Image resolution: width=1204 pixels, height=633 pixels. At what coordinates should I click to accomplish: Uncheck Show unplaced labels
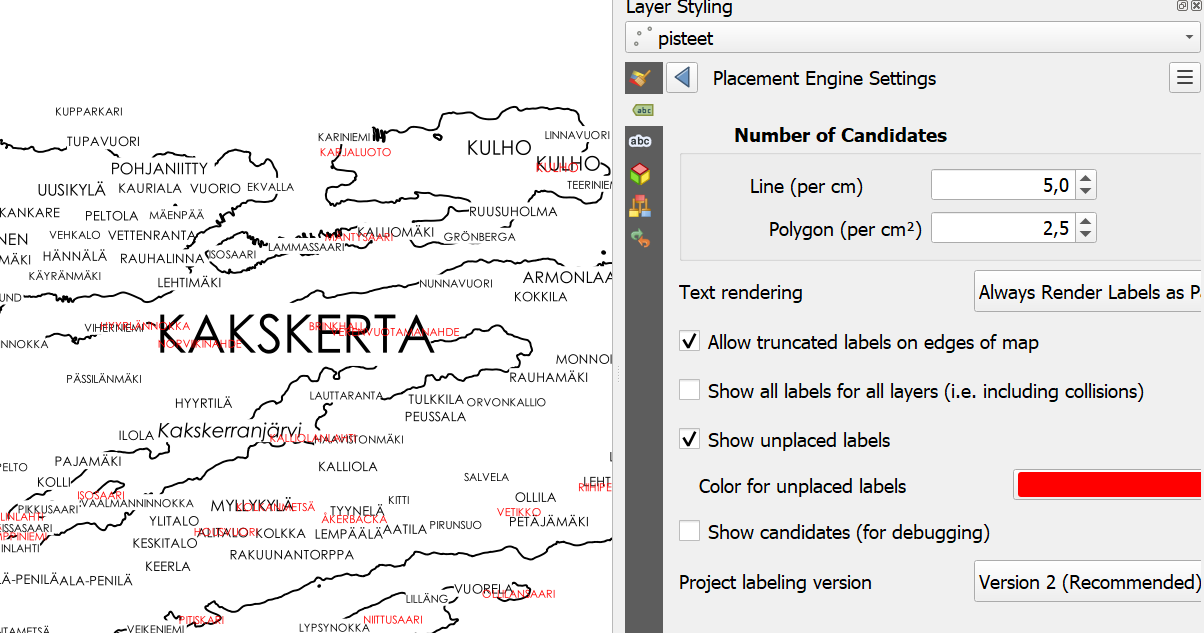click(689, 440)
